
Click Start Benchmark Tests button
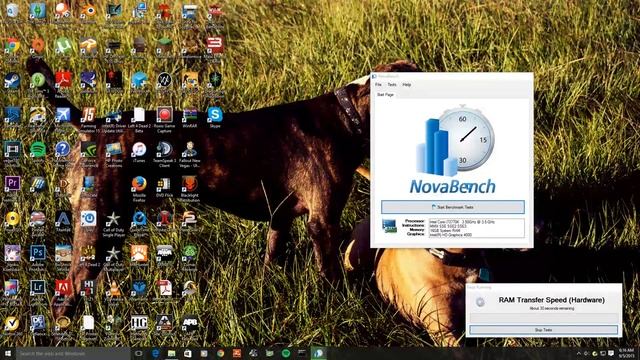click(453, 207)
